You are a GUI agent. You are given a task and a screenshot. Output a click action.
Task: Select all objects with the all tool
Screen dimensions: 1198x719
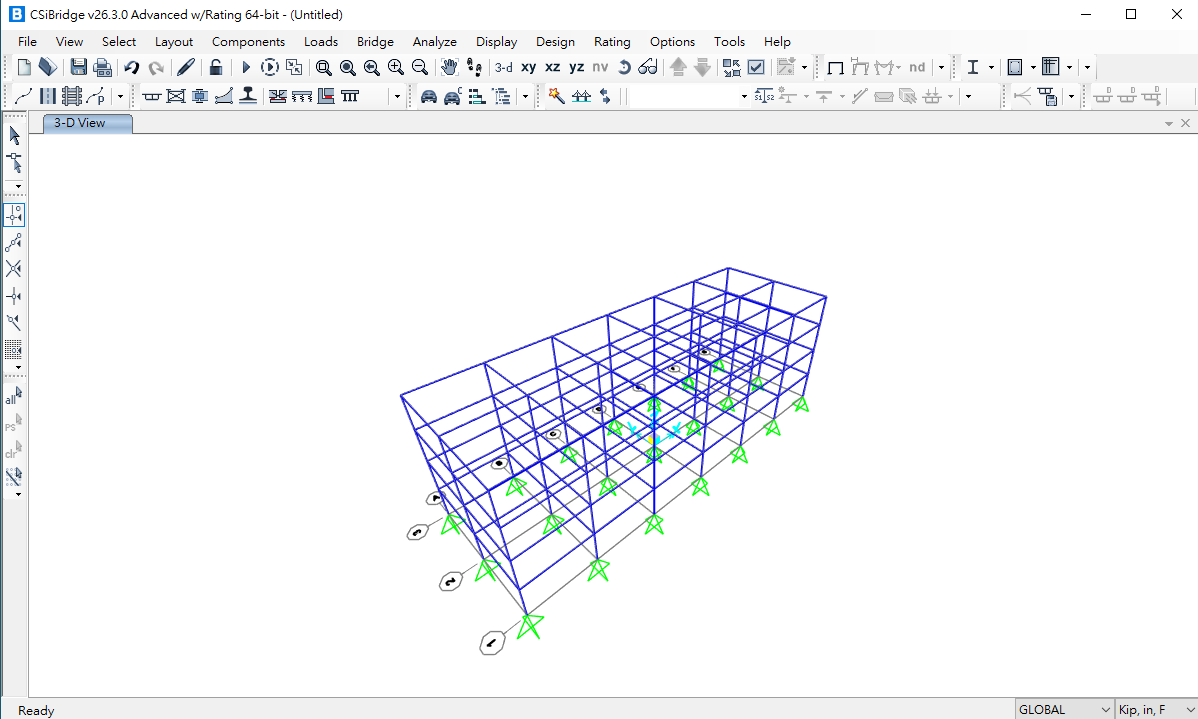(x=14, y=396)
